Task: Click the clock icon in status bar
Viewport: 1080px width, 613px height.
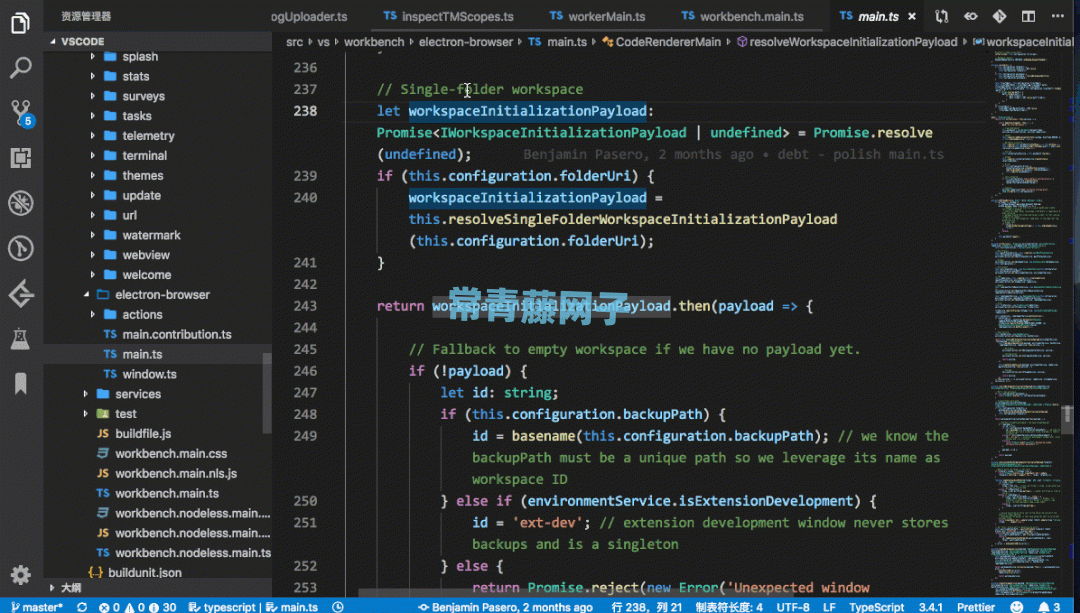Action: [338, 607]
